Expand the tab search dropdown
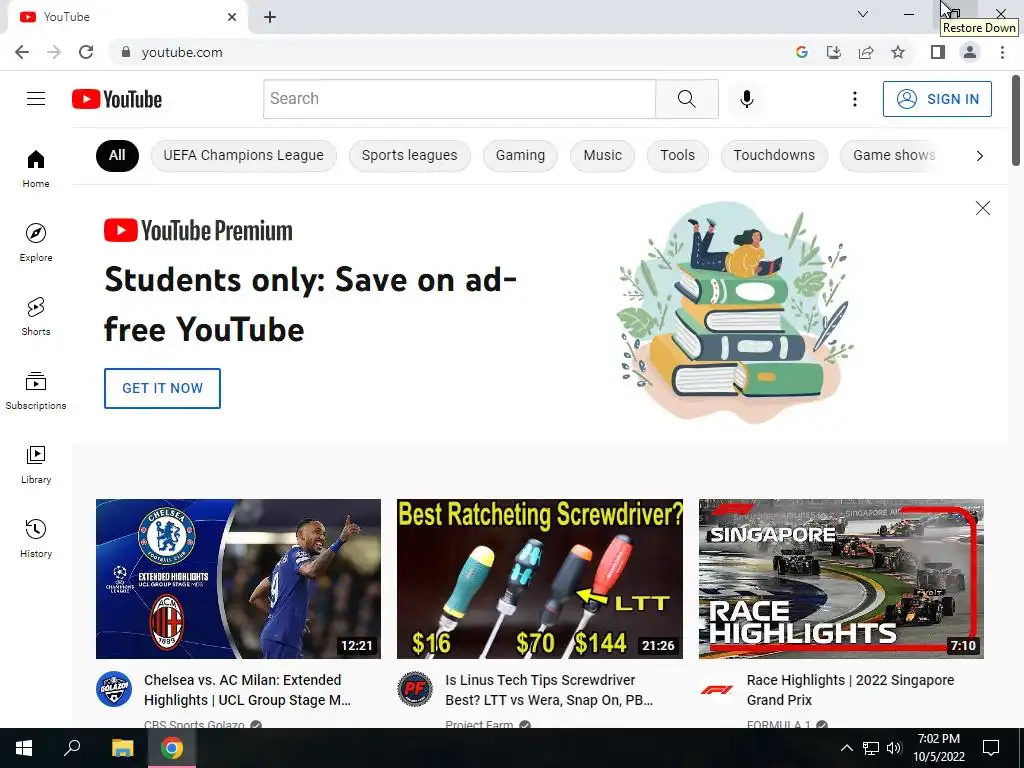The height and width of the screenshot is (768, 1024). tap(863, 14)
